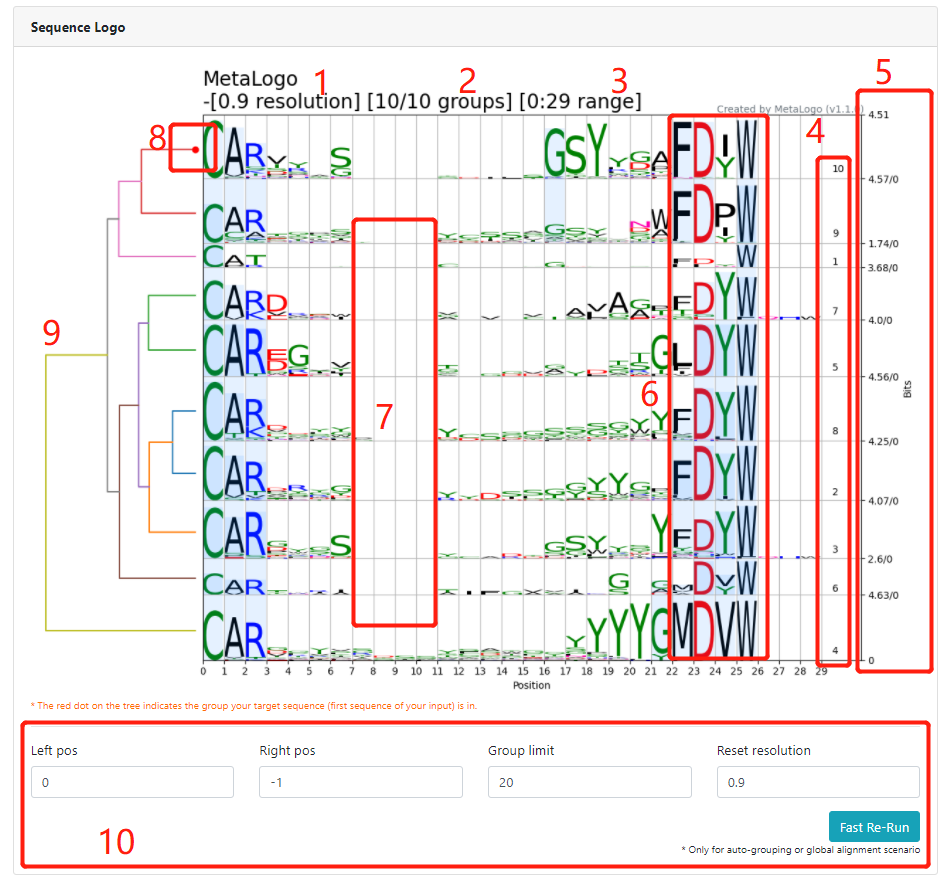Click the red-dot explanation note text

pos(254,706)
